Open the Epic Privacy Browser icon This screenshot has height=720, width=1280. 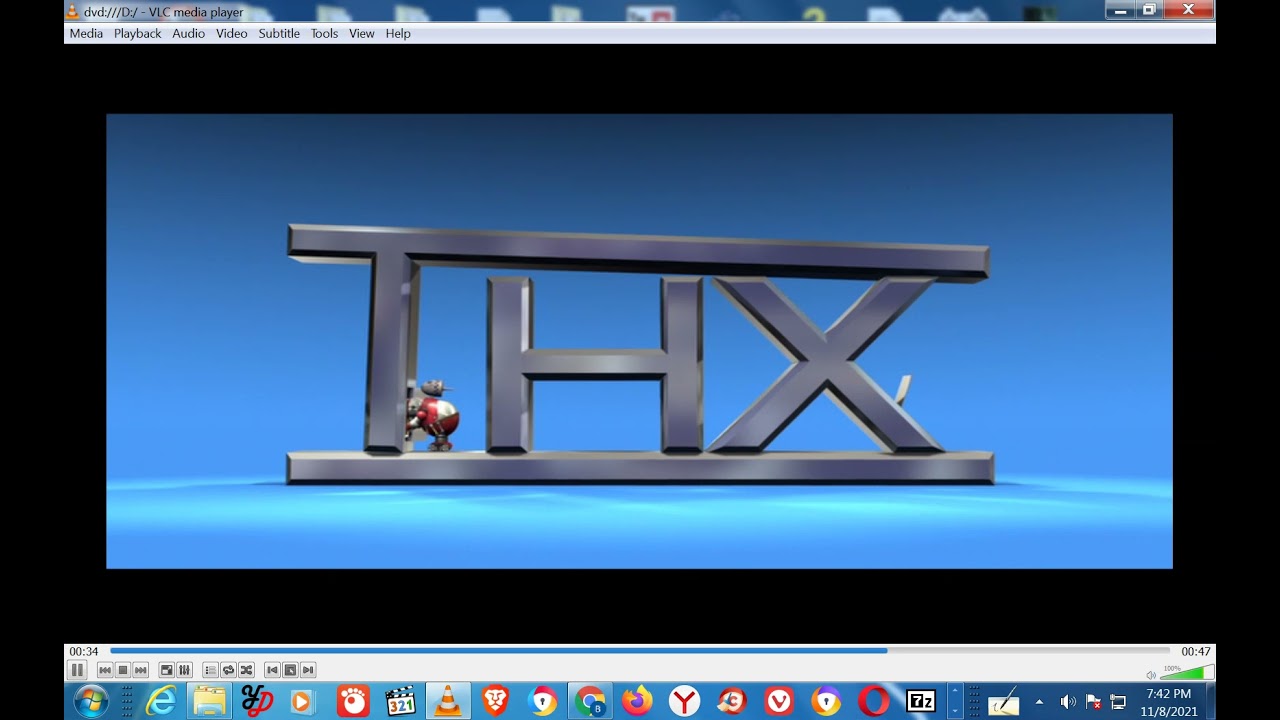coord(543,701)
